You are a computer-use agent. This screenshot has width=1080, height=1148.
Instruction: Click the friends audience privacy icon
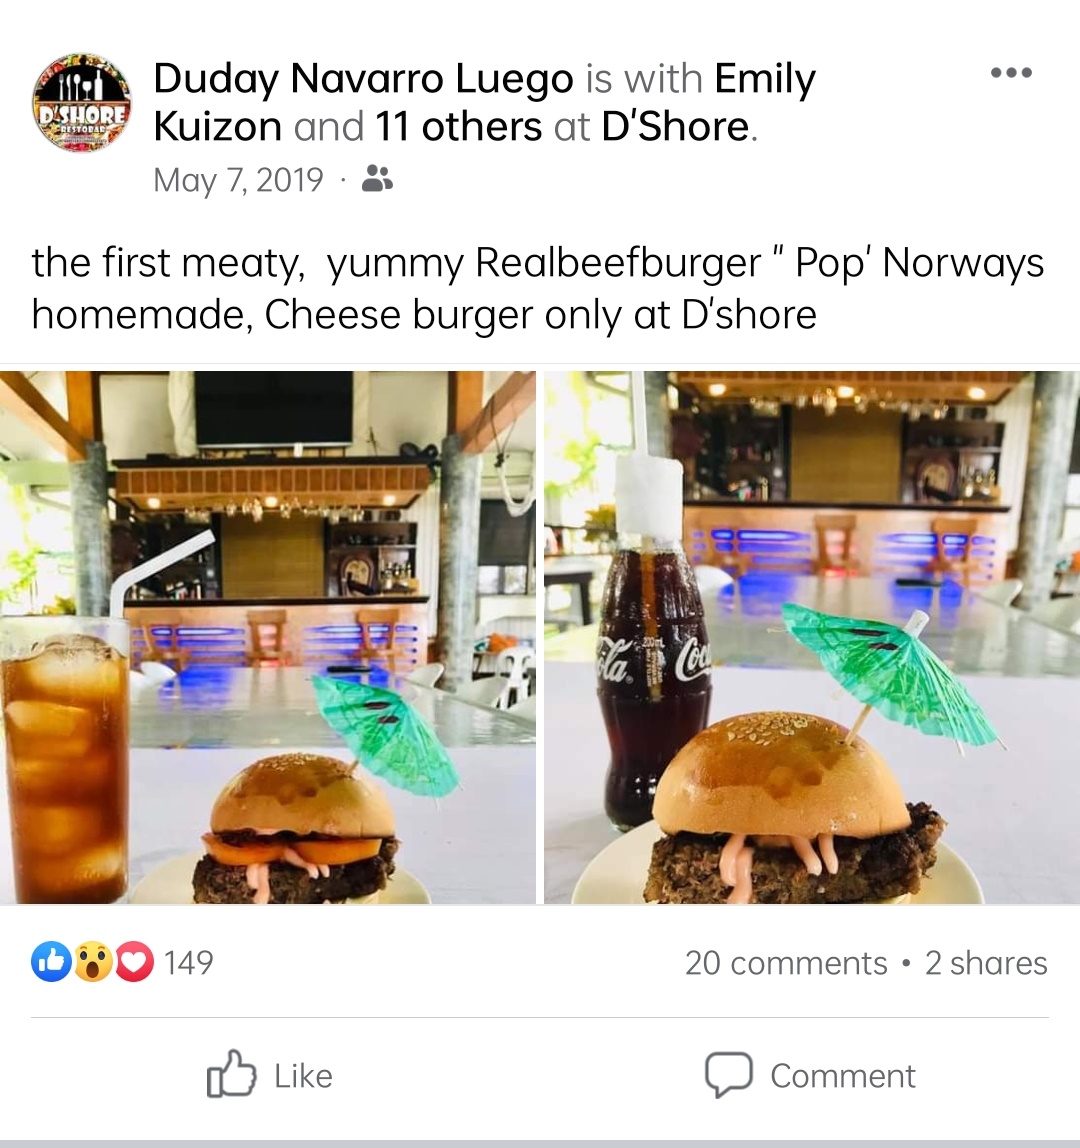point(377,179)
